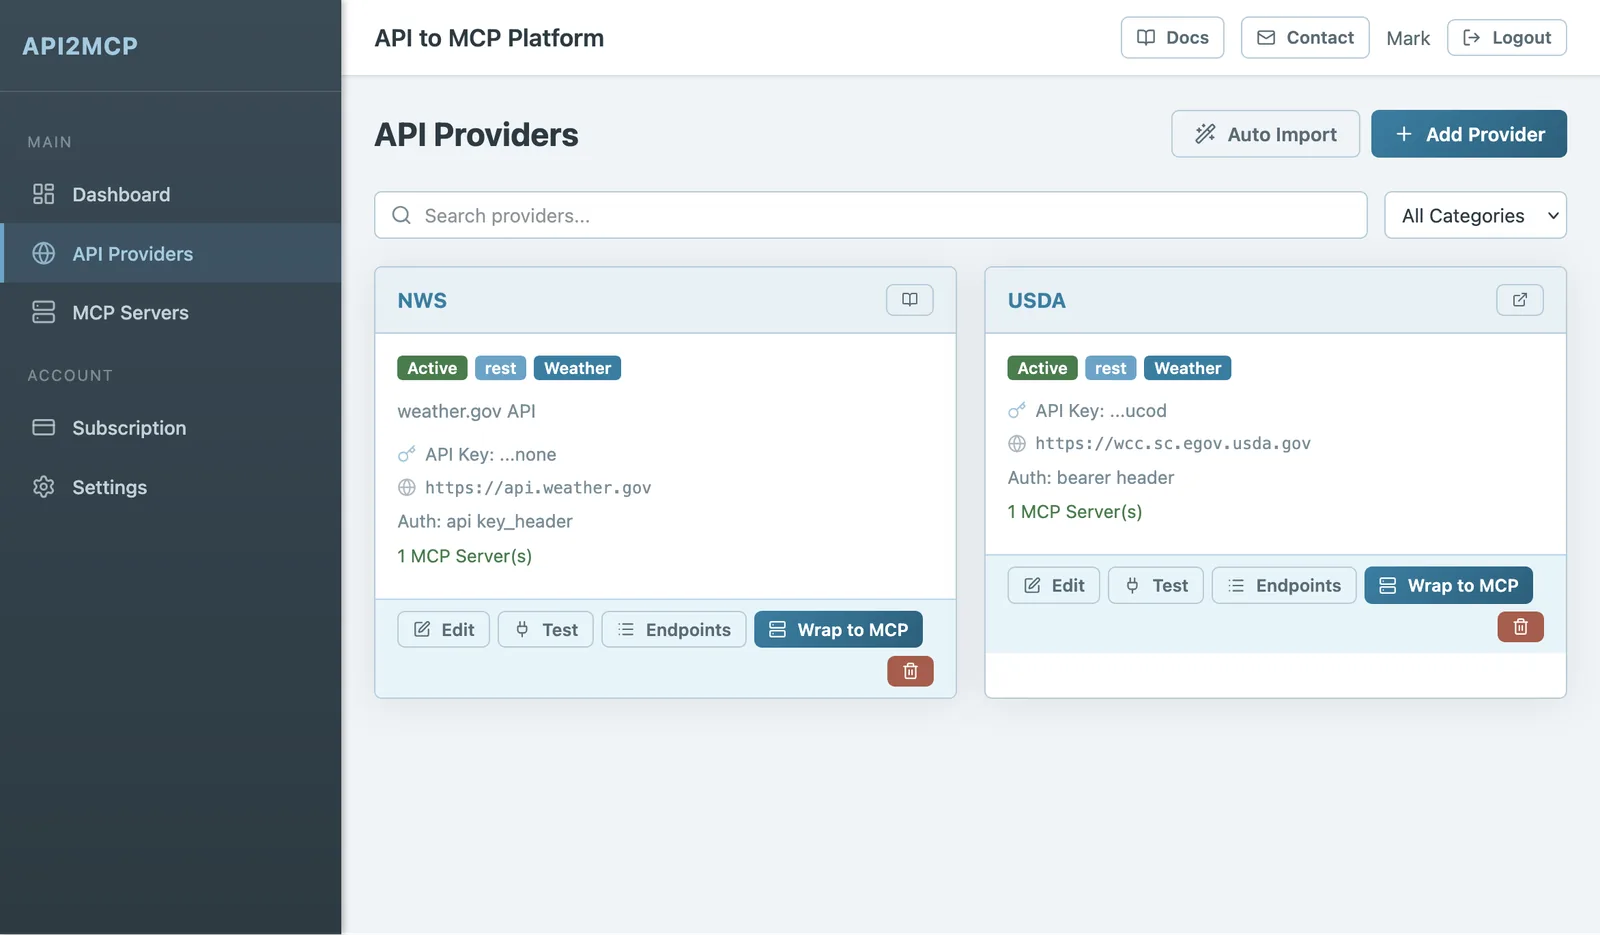Edit the NWS provider
Image resolution: width=1600 pixels, height=935 pixels.
(443, 629)
